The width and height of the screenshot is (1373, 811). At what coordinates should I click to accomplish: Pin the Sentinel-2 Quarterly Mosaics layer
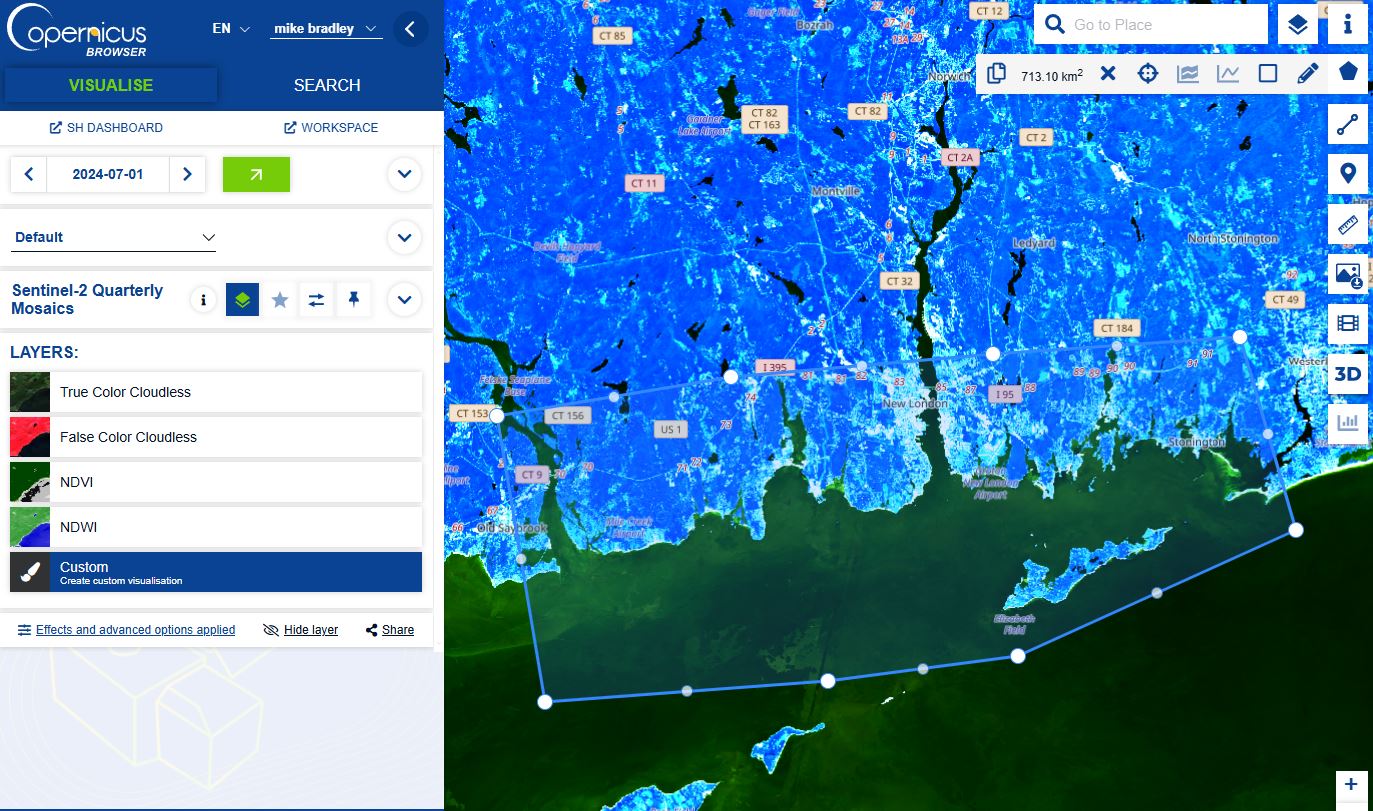click(x=354, y=299)
